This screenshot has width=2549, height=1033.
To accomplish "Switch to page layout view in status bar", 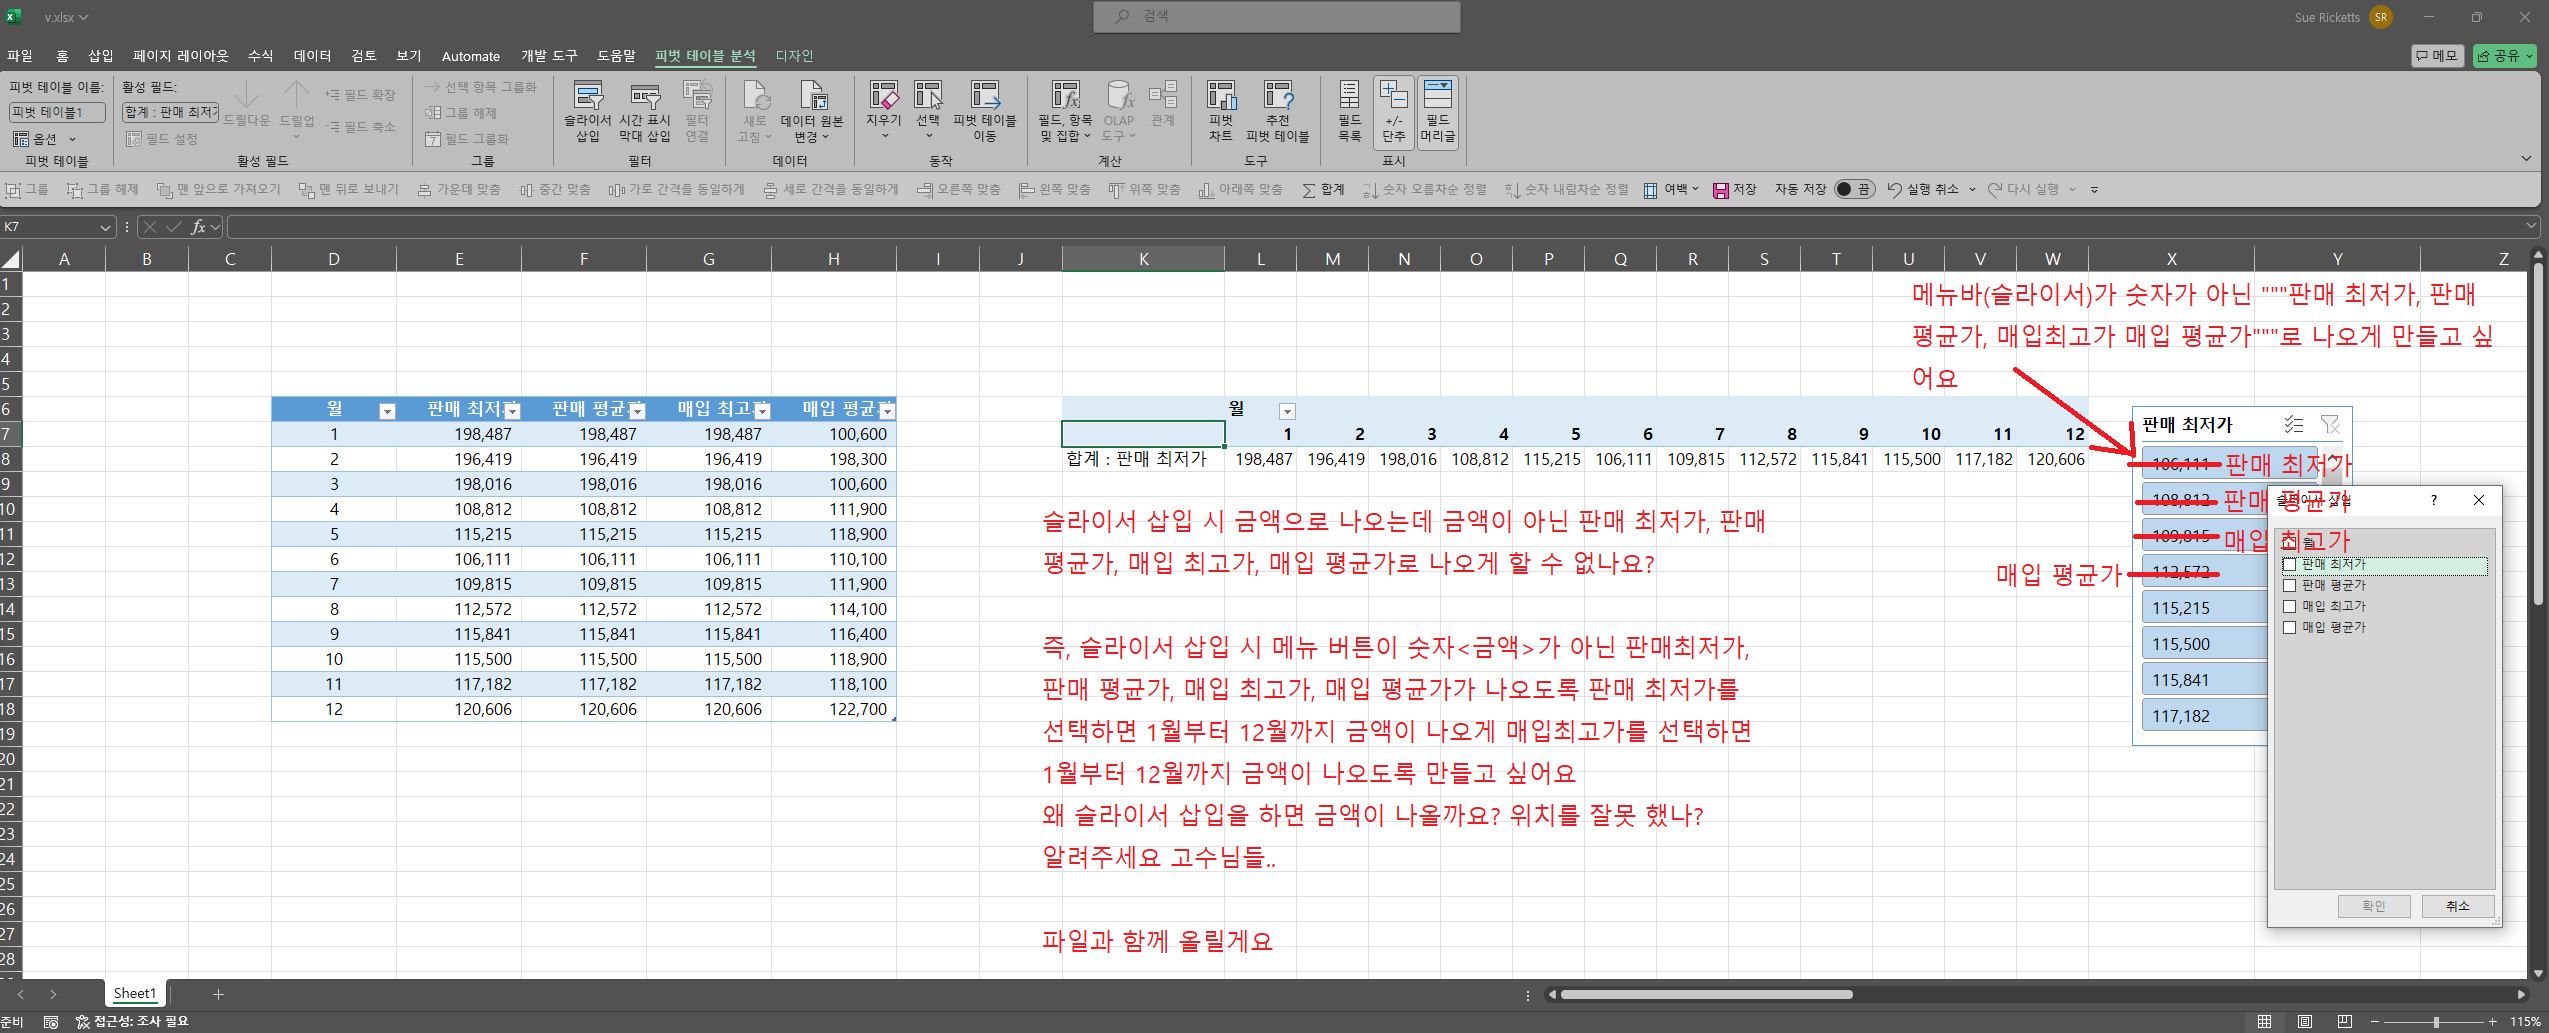I will pos(2304,1022).
